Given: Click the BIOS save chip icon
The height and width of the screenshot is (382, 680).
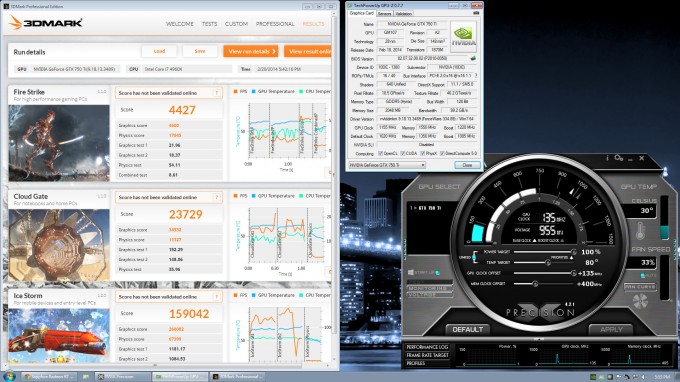Looking at the screenshot, I should pos(473,59).
